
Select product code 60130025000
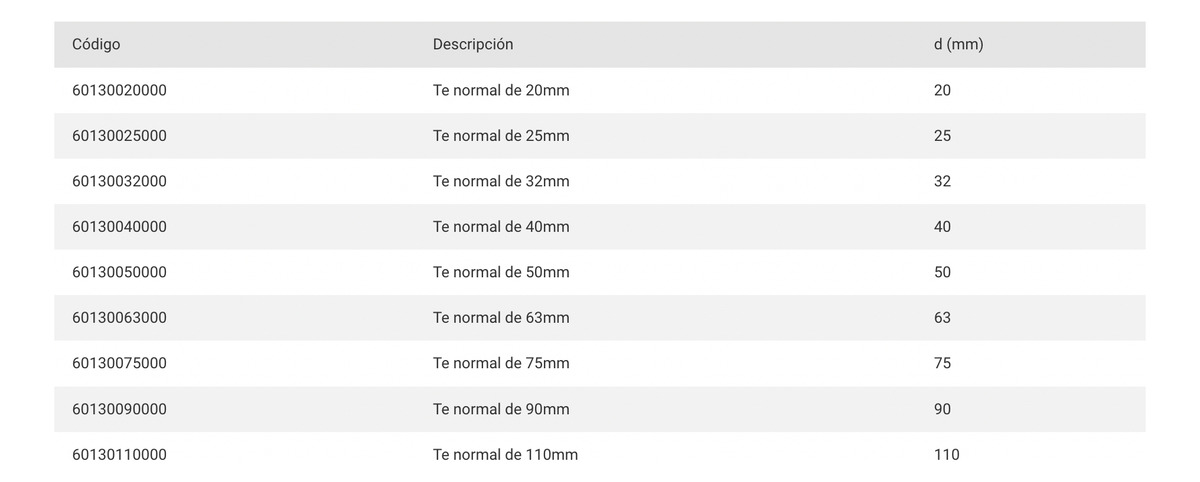click(119, 136)
